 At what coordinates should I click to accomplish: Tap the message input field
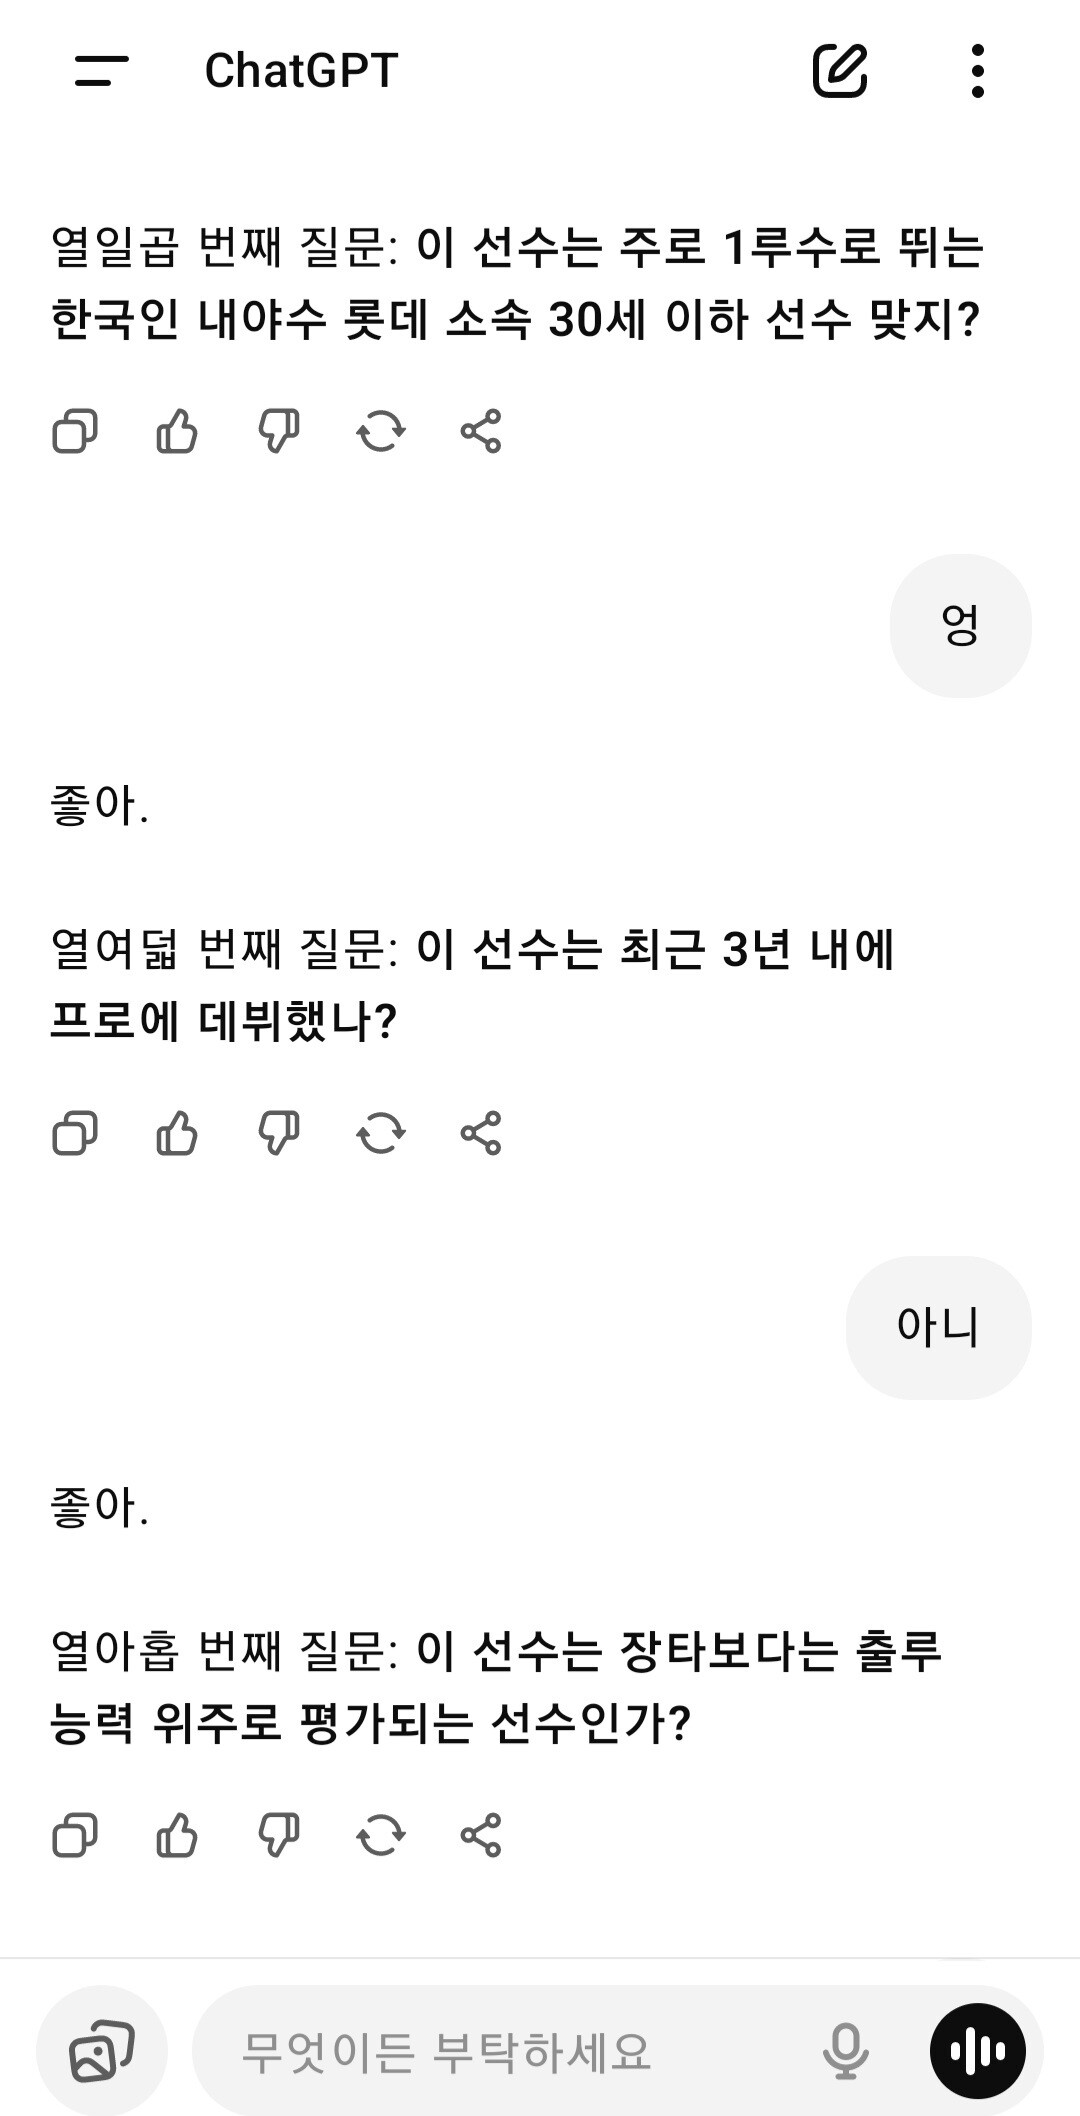click(x=500, y=2052)
